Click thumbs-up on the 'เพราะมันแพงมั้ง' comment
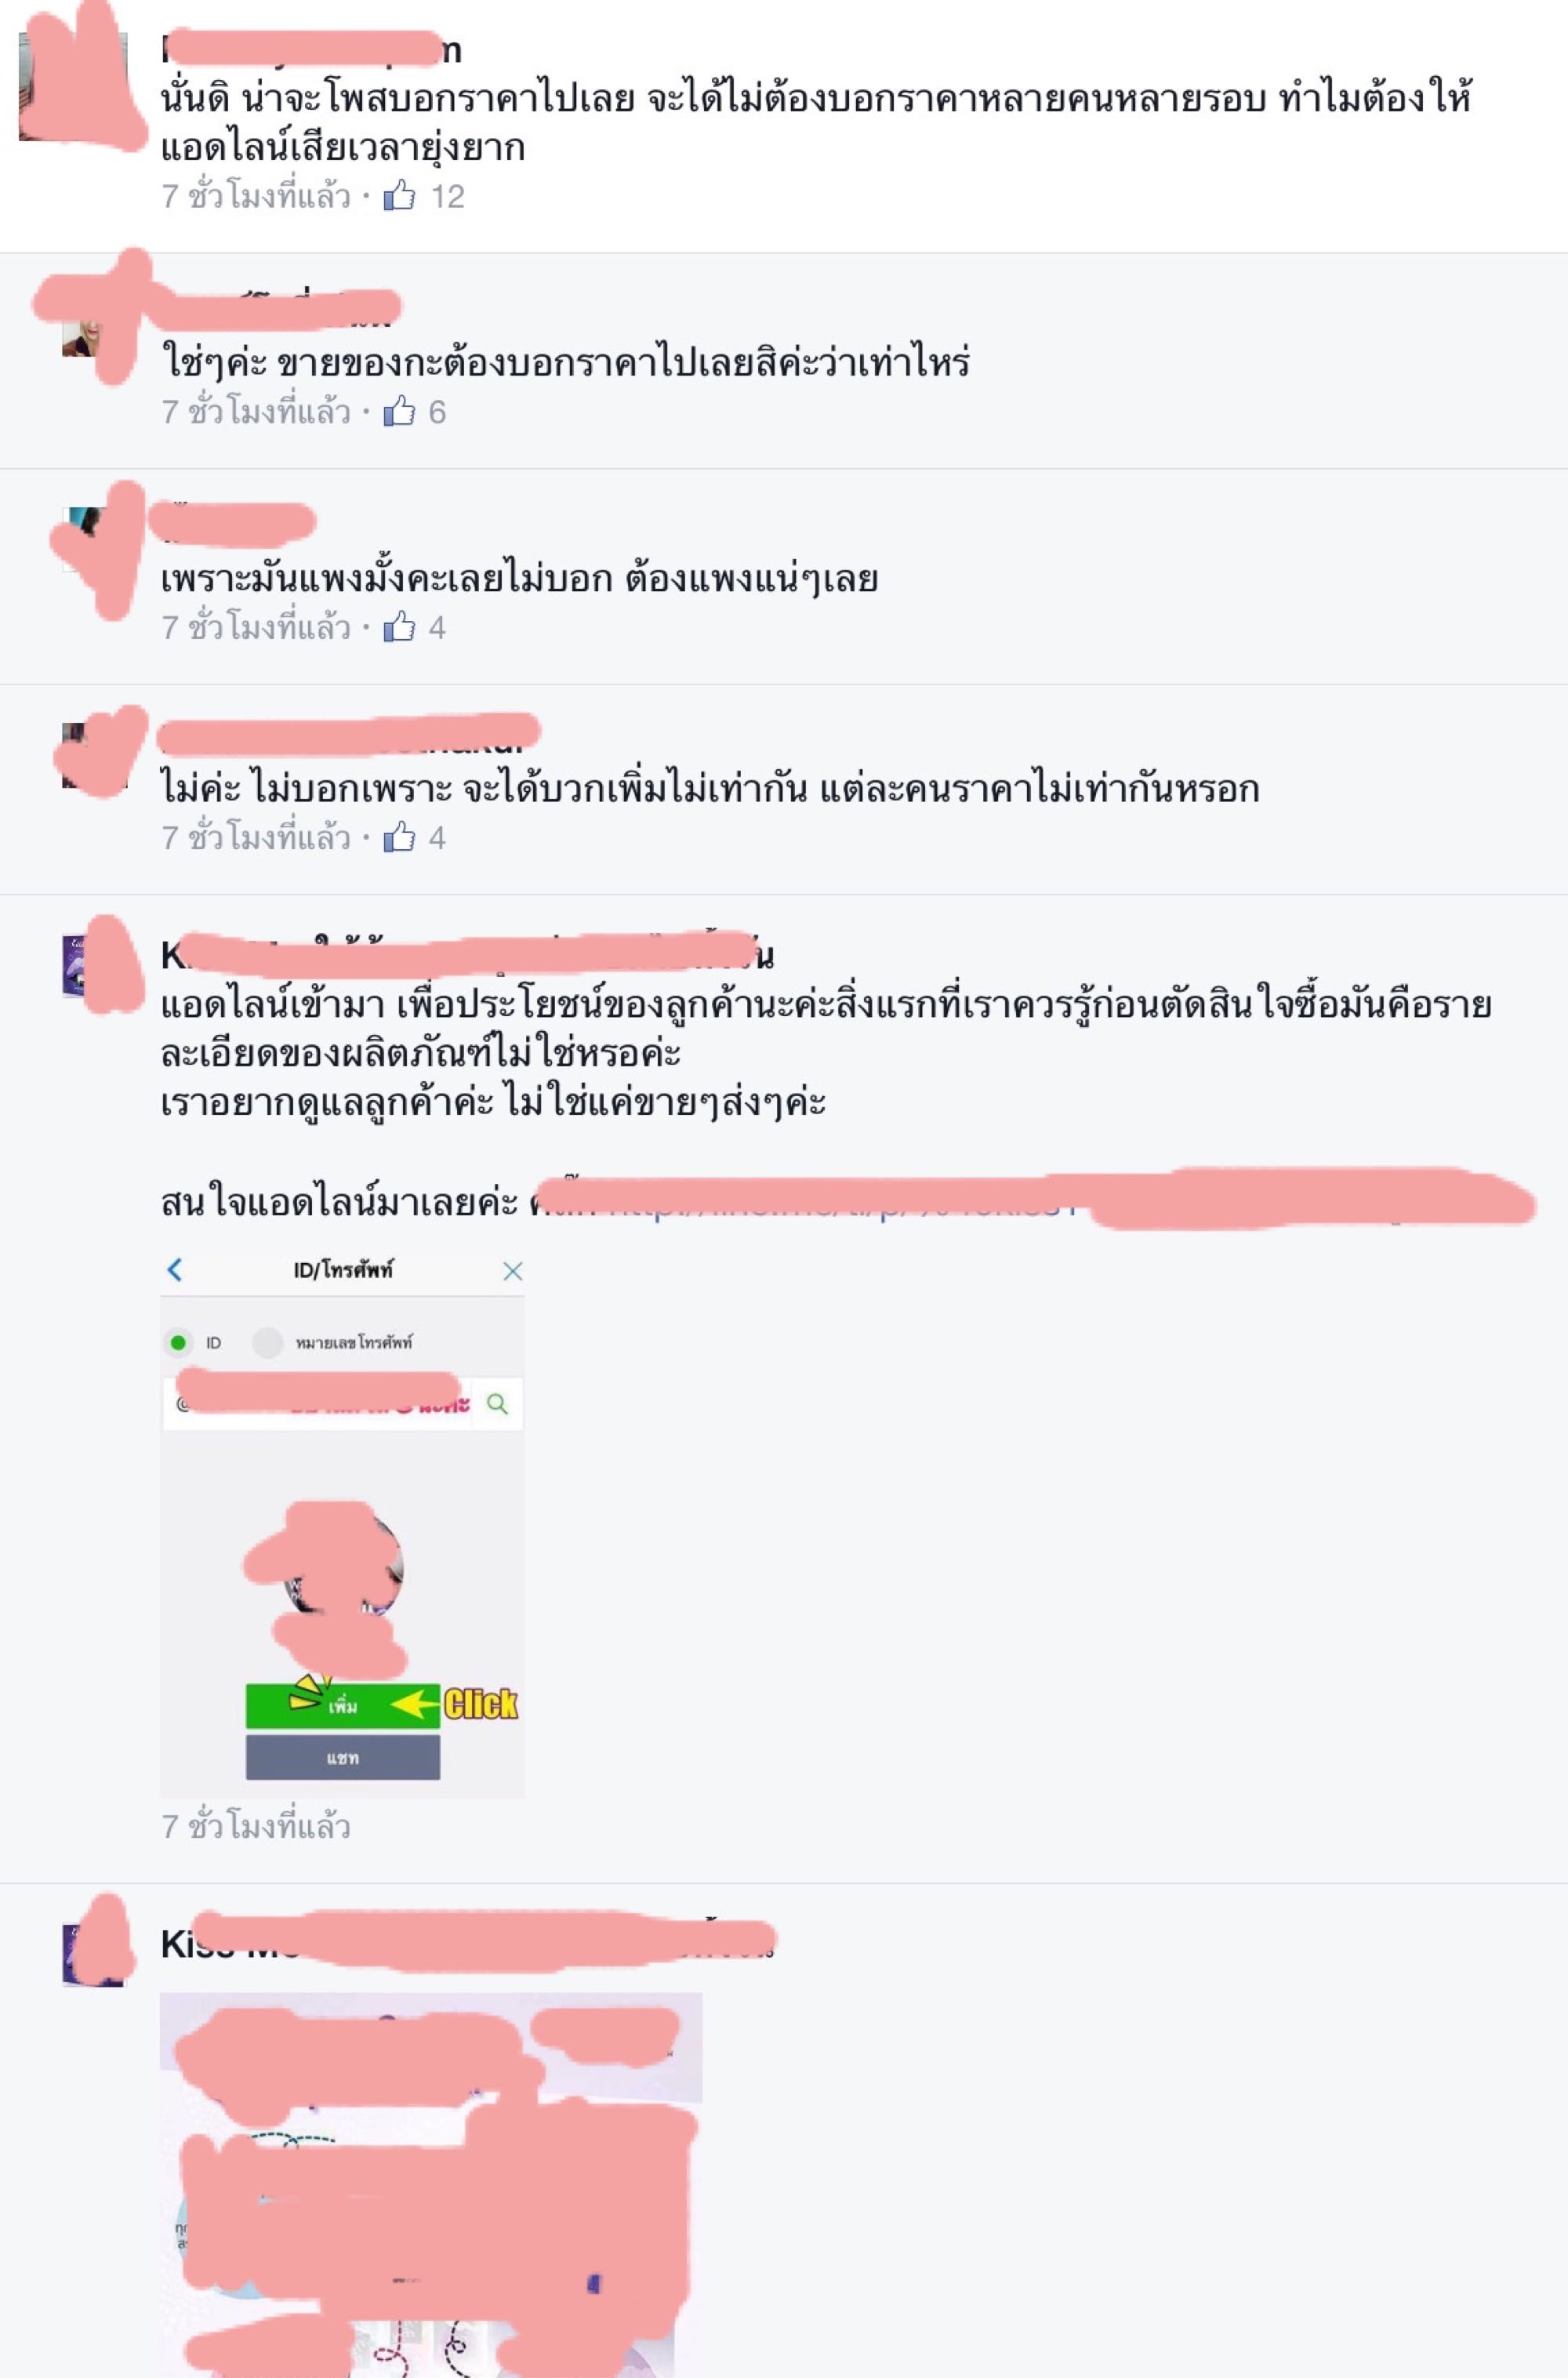 tap(399, 627)
